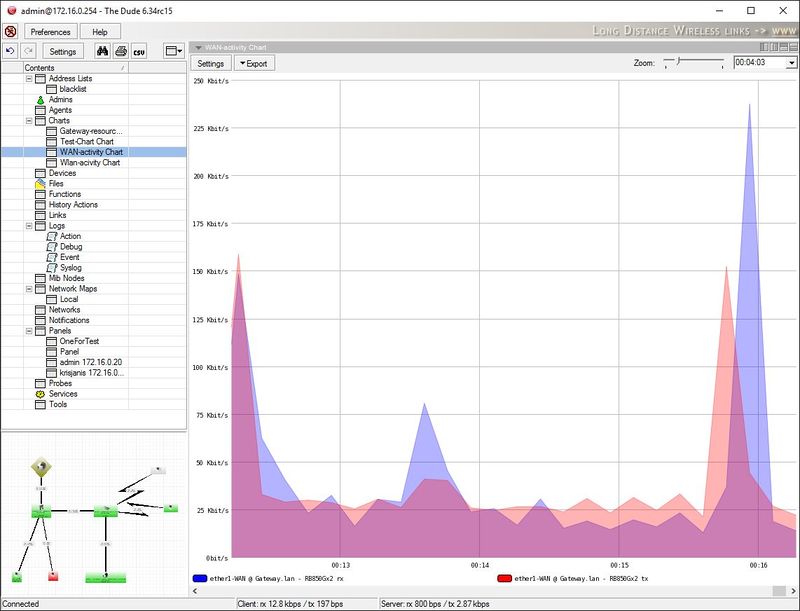Open the Gateway-resourc... chart item
Viewport: 800px width, 611px height.
click(x=91, y=131)
